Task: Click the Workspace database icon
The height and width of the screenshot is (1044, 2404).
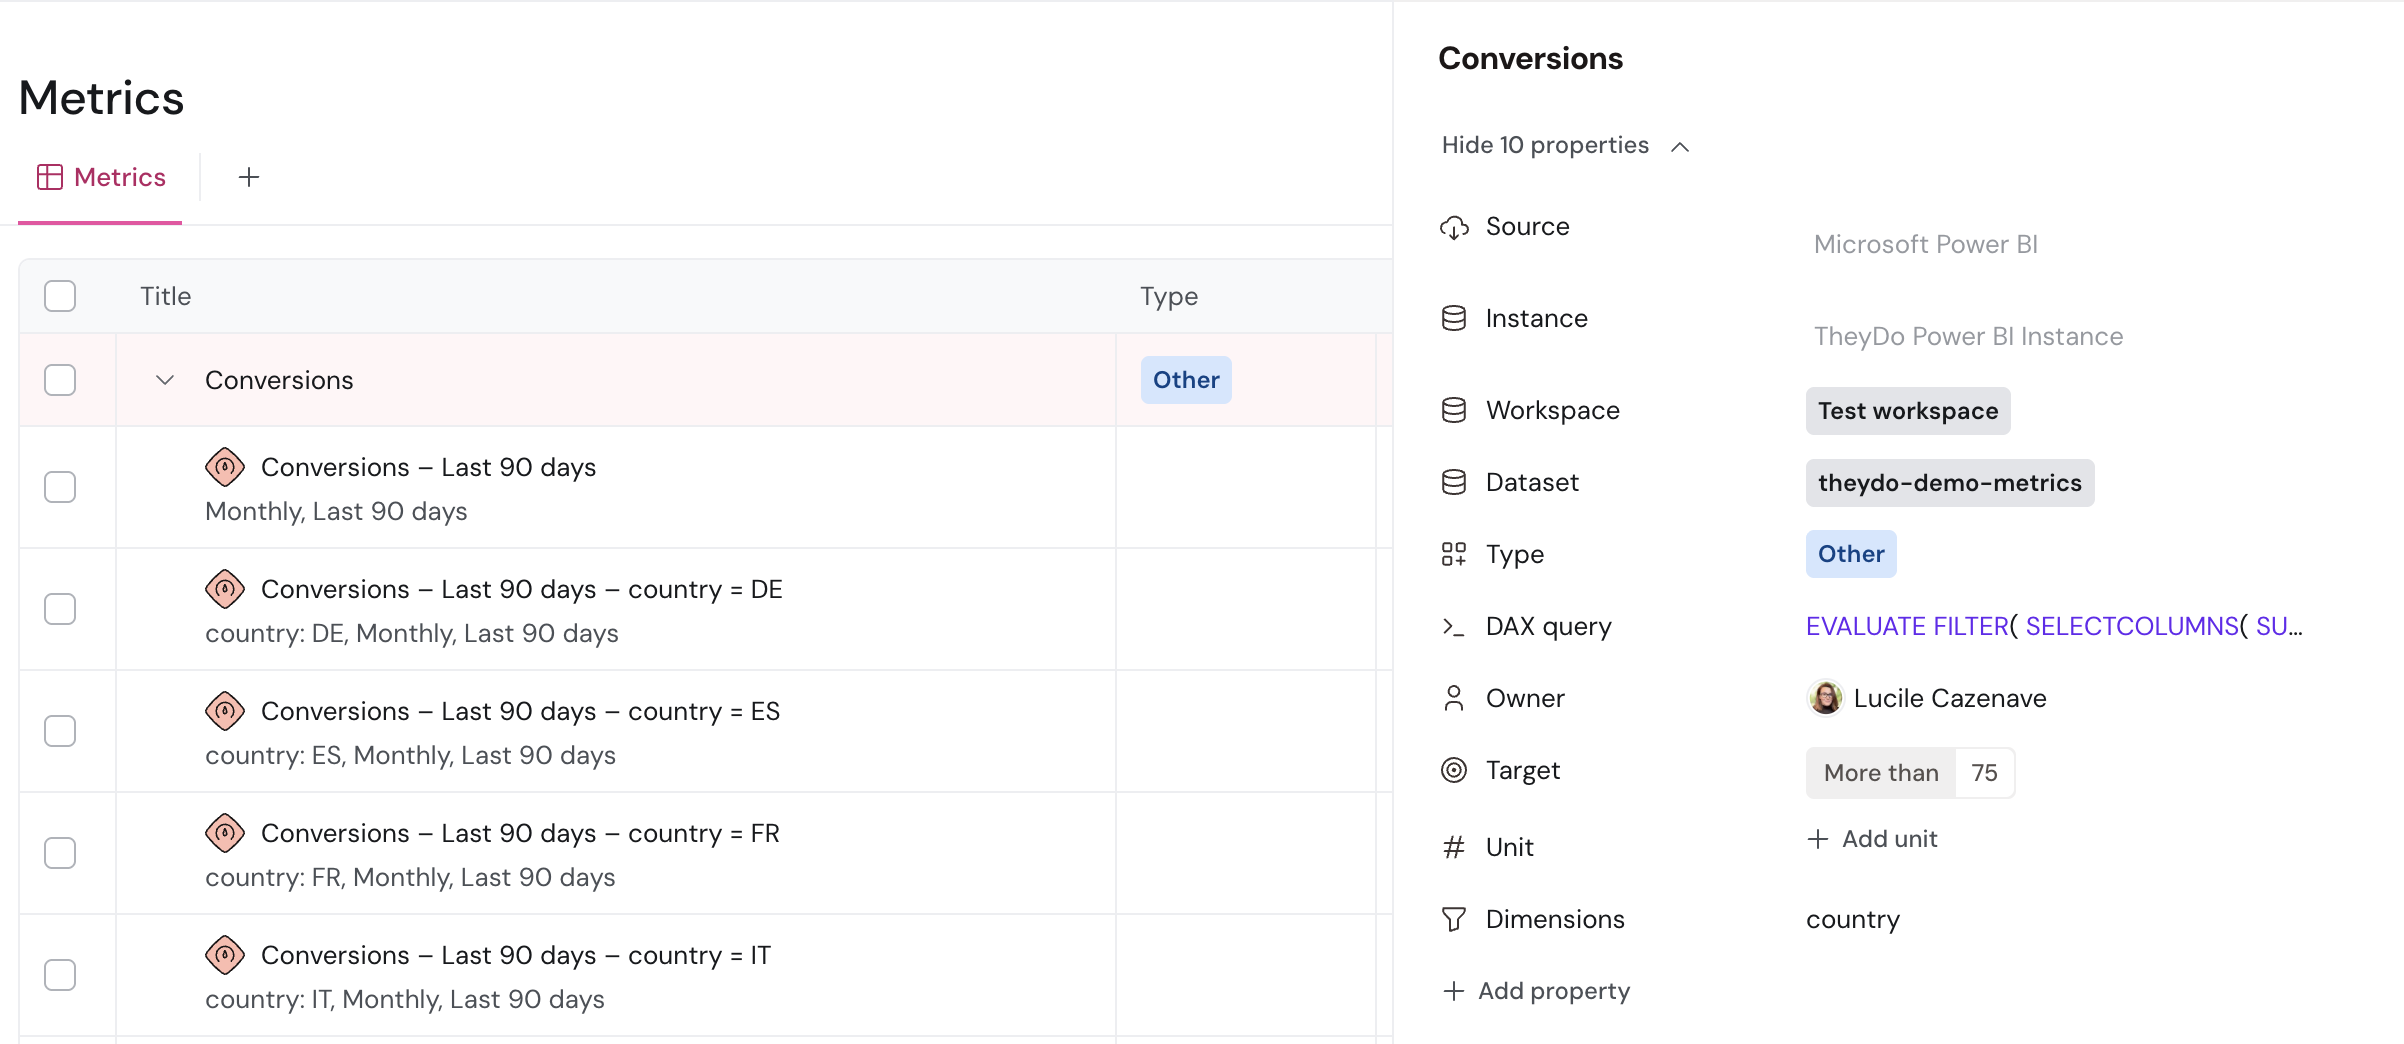Action: (x=1454, y=410)
